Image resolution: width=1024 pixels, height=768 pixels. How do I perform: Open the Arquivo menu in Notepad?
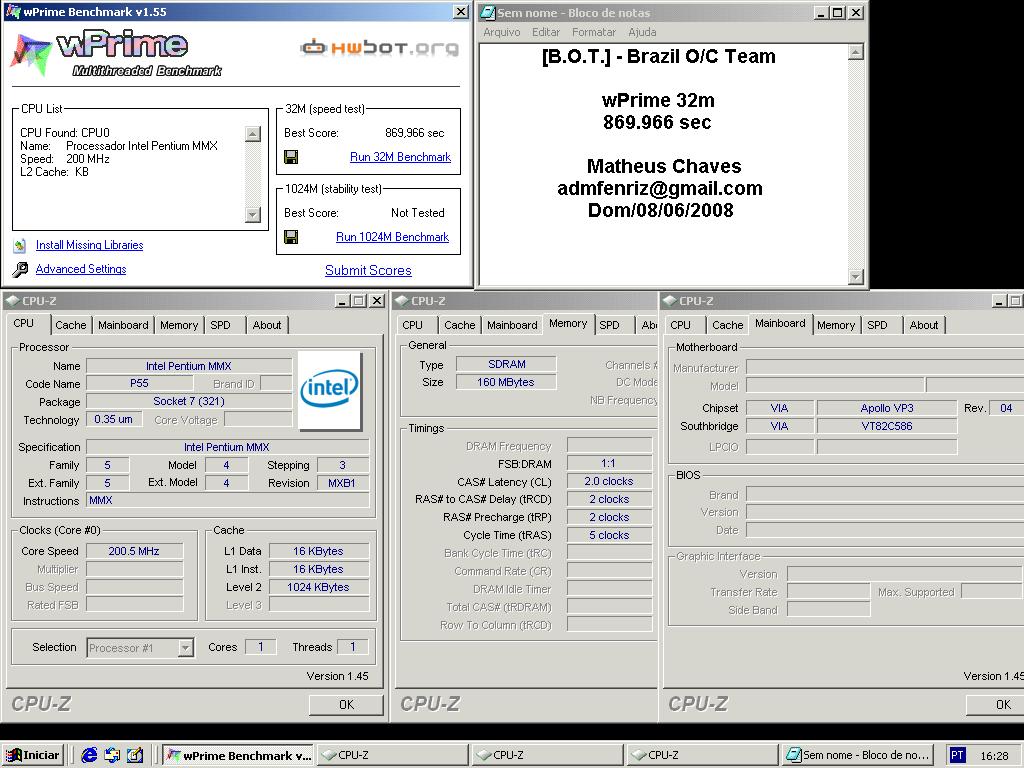pyautogui.click(x=502, y=32)
